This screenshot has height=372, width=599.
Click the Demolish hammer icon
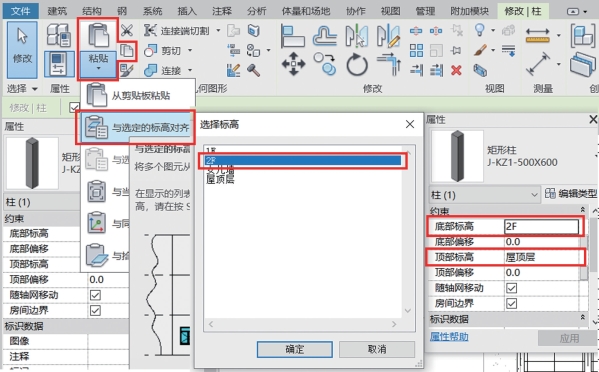pyautogui.click(x=253, y=70)
